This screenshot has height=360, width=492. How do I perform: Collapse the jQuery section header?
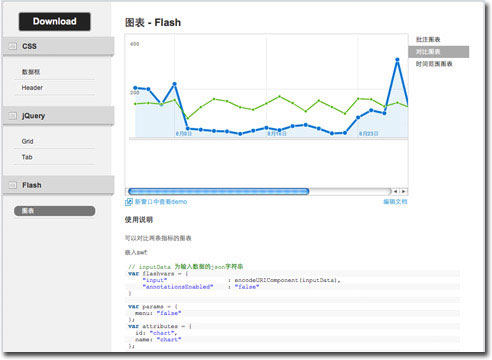click(58, 116)
